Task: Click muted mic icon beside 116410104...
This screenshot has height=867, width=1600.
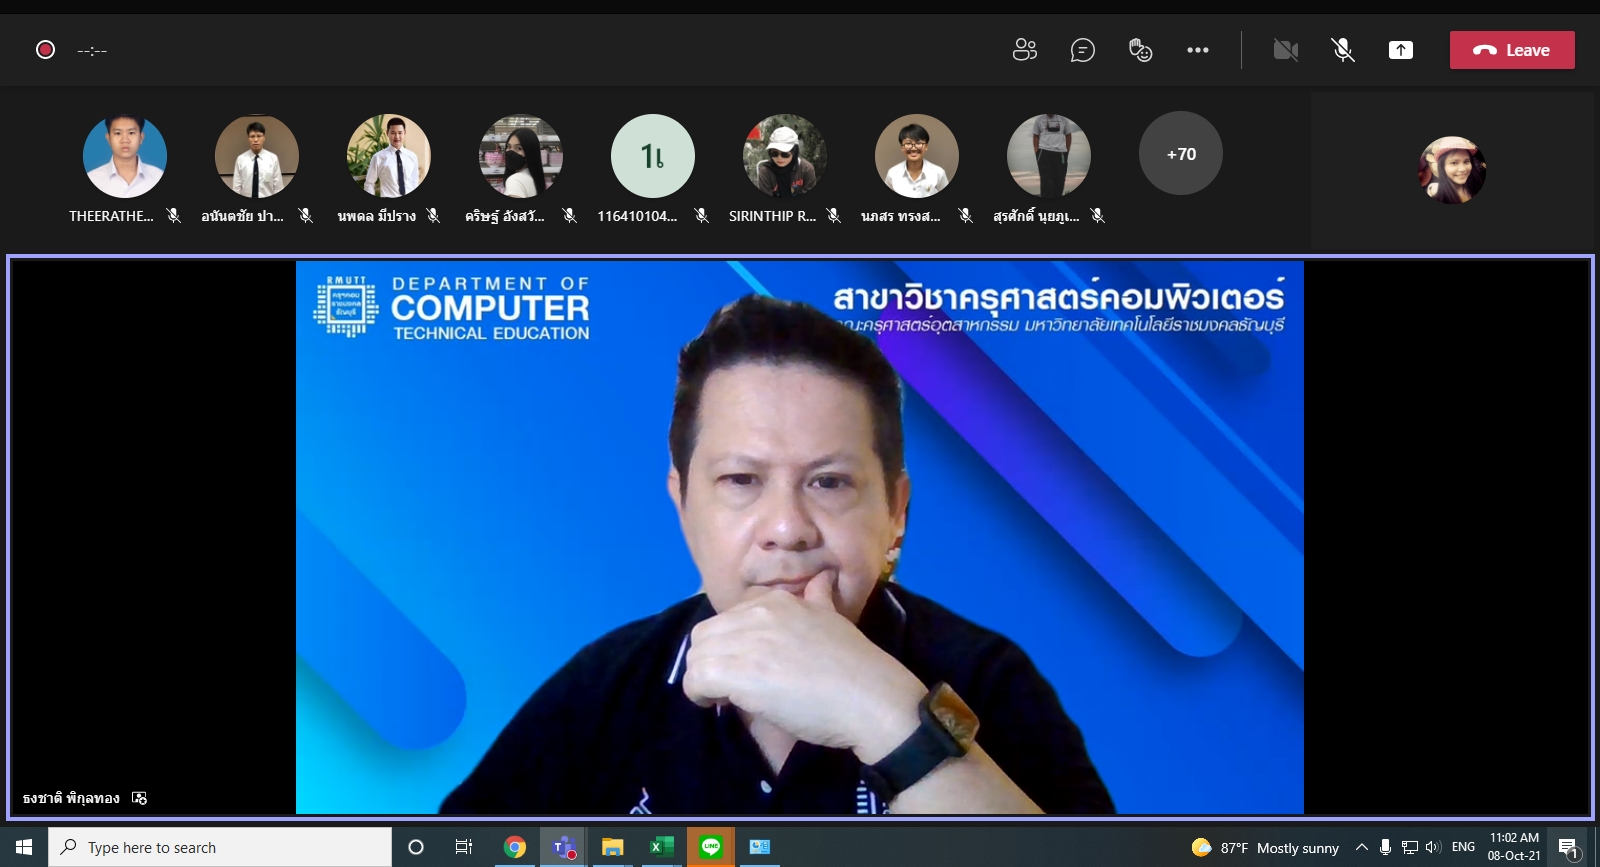Action: (x=701, y=215)
